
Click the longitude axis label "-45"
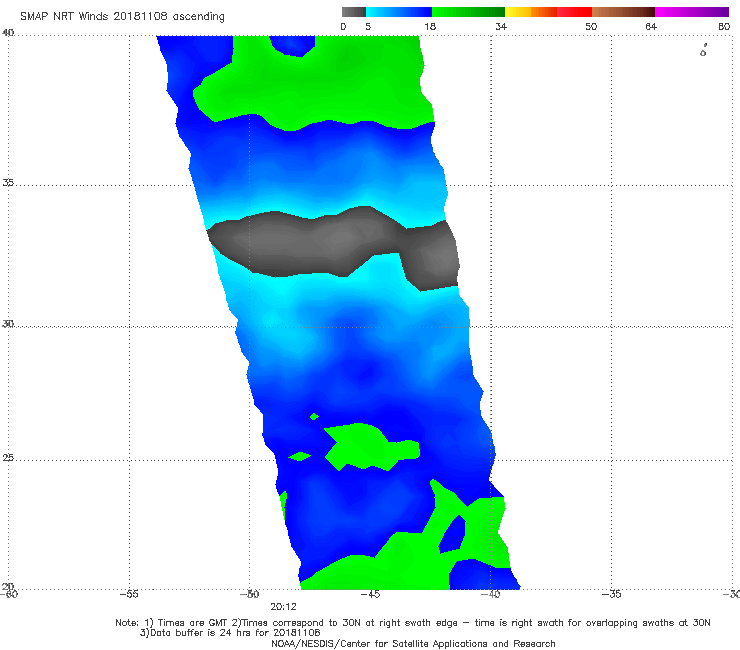click(370, 594)
